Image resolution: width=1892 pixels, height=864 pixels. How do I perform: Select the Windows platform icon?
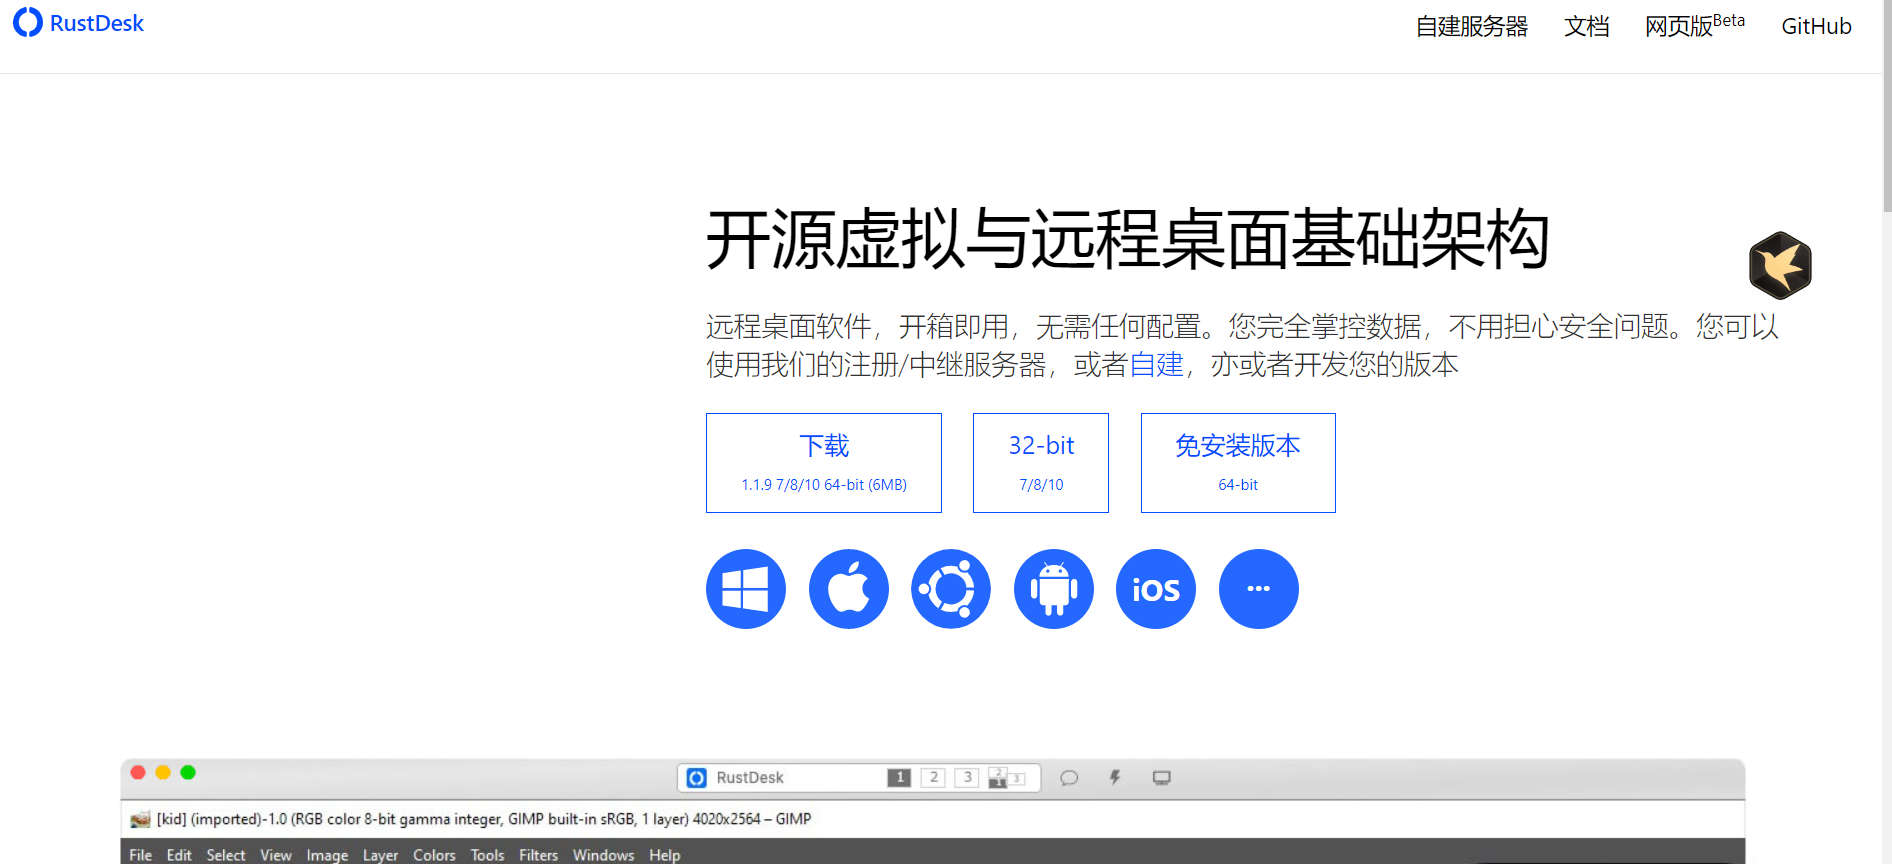[745, 589]
